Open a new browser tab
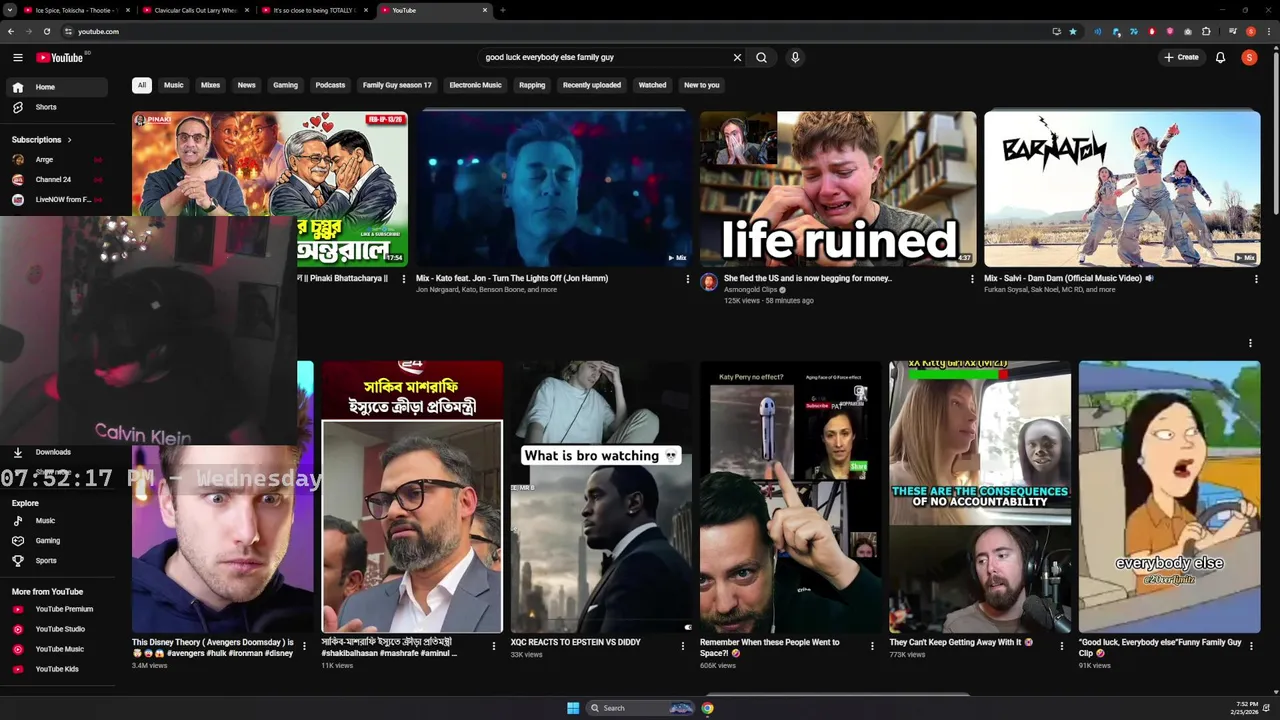 pos(502,10)
